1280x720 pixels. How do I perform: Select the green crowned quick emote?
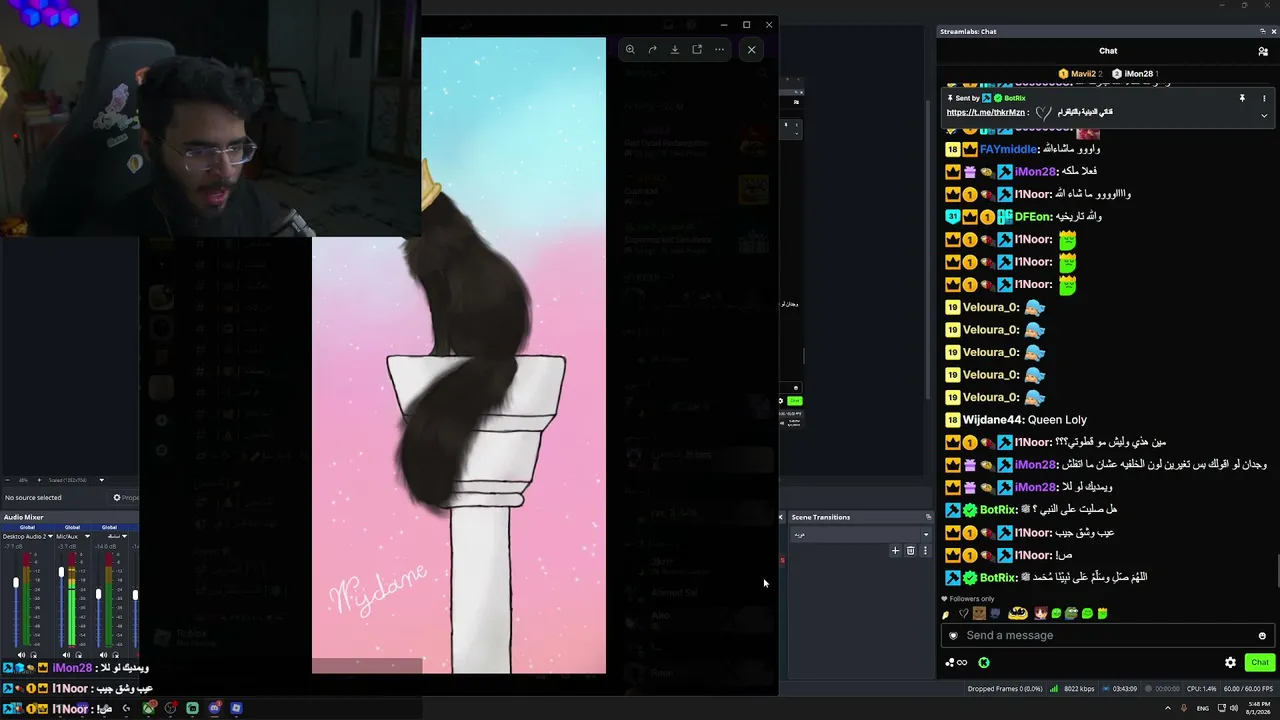point(1102,613)
